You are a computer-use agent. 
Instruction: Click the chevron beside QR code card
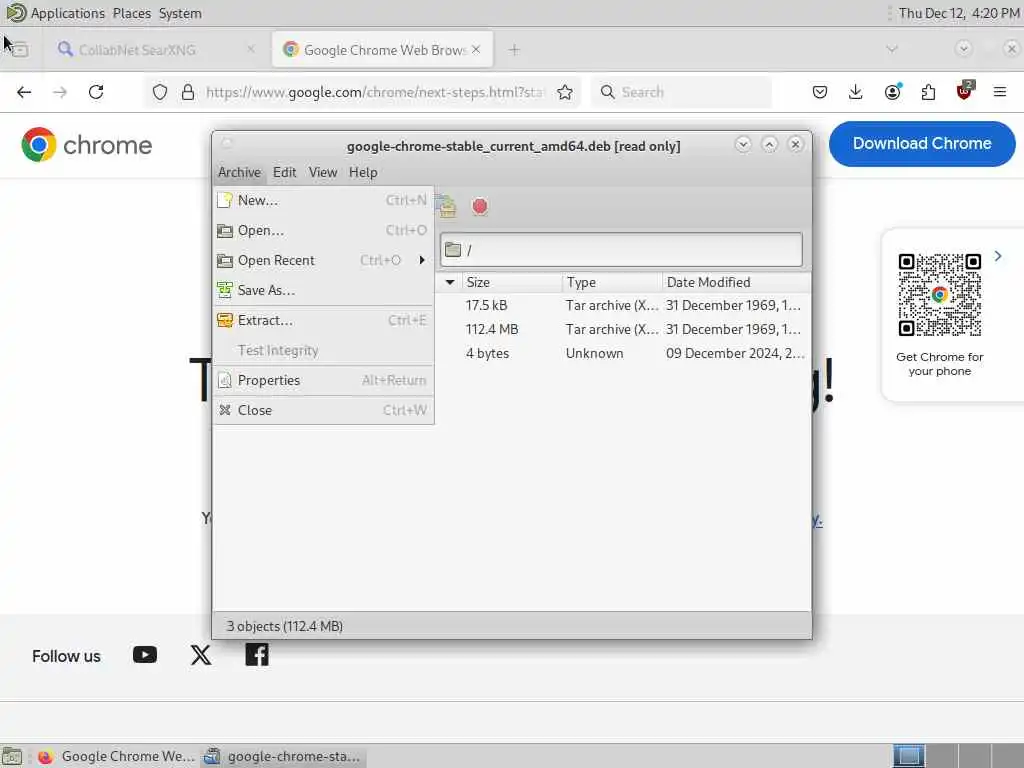pyautogui.click(x=998, y=256)
